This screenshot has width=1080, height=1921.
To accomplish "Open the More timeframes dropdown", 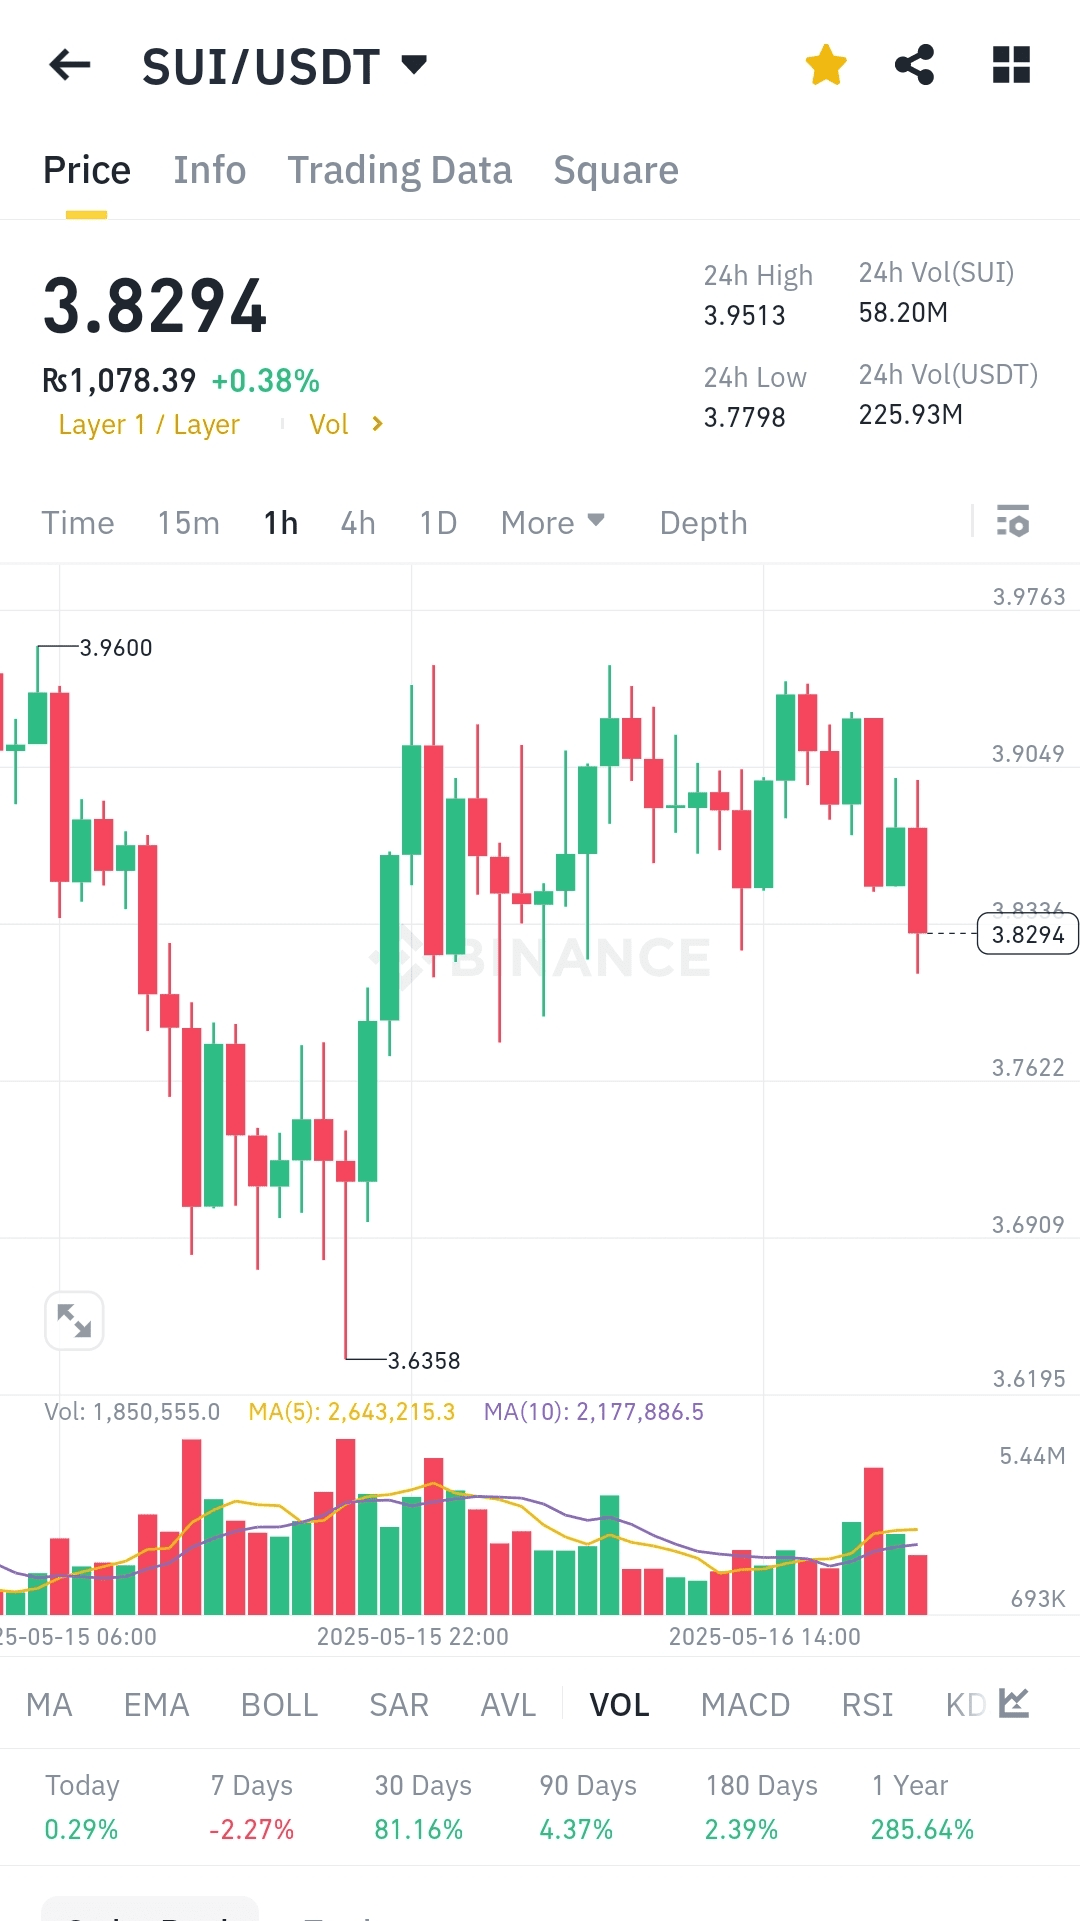I will (552, 523).
